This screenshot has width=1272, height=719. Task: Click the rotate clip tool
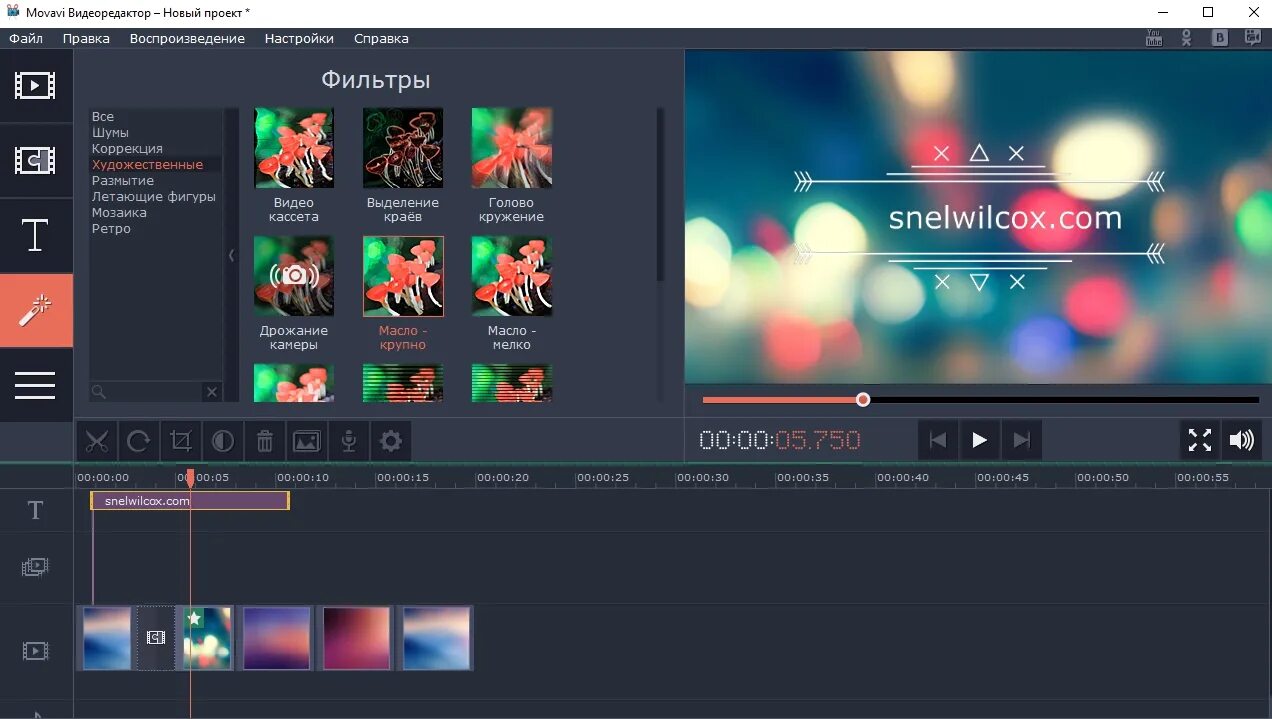(139, 441)
